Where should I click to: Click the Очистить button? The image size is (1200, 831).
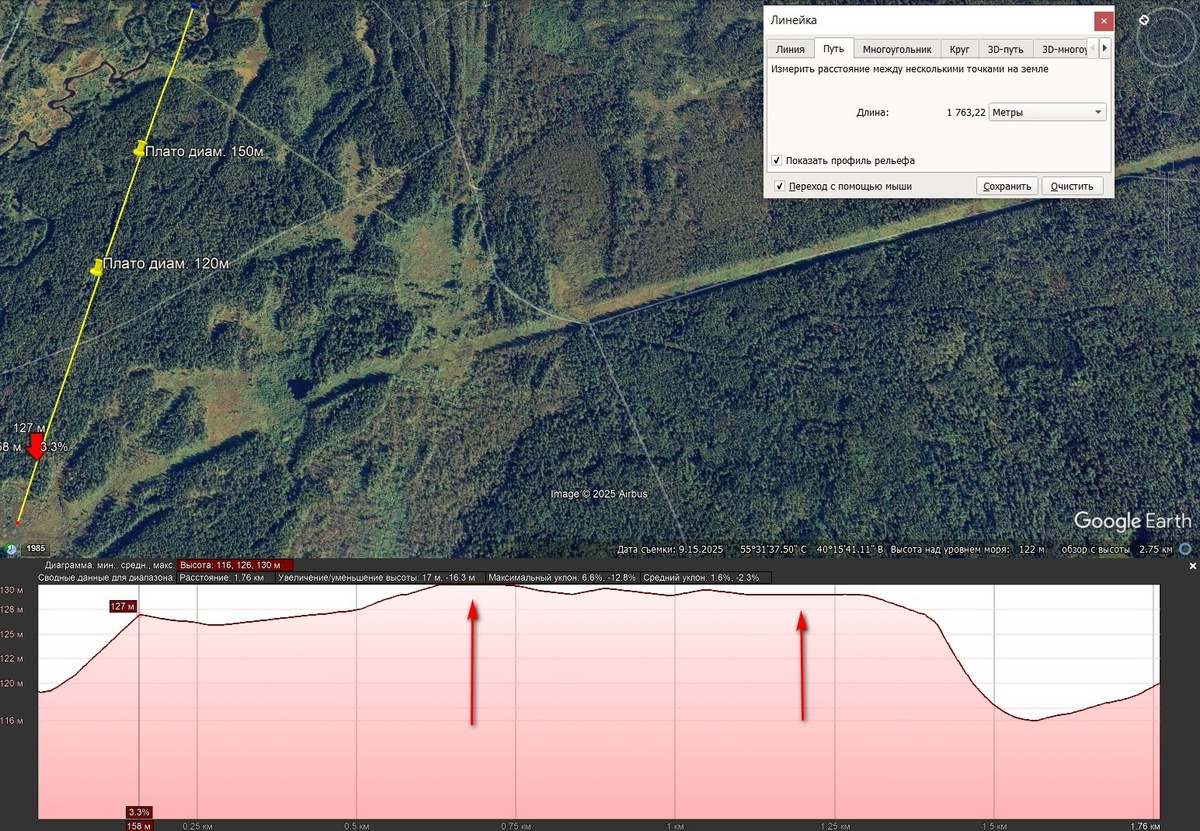pos(1073,186)
